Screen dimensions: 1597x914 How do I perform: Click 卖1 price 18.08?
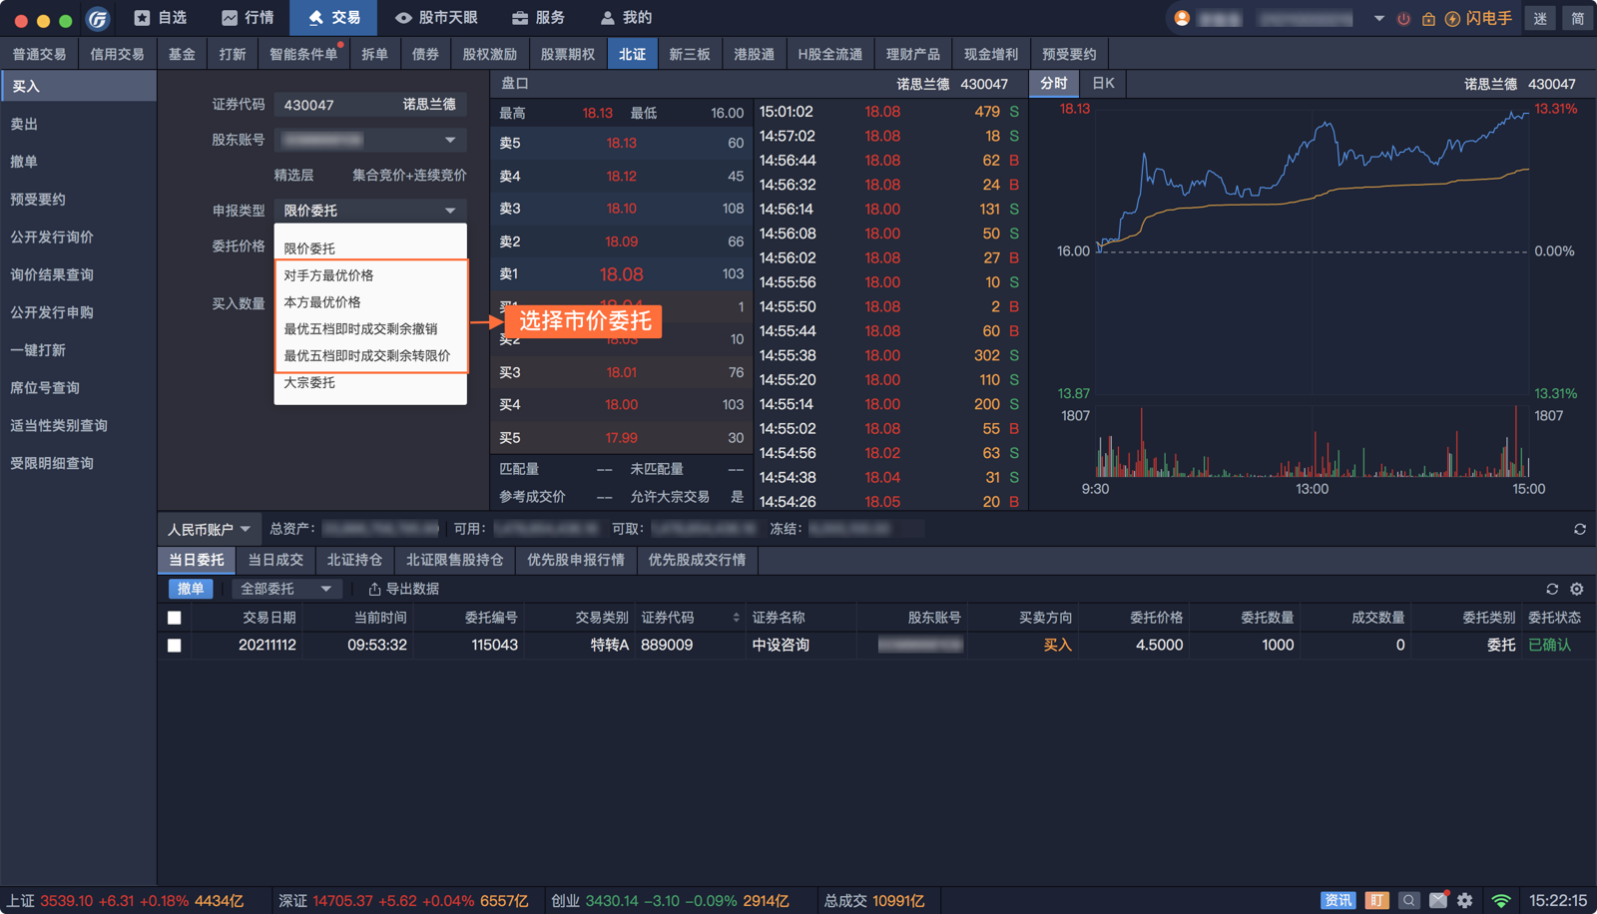coord(621,274)
